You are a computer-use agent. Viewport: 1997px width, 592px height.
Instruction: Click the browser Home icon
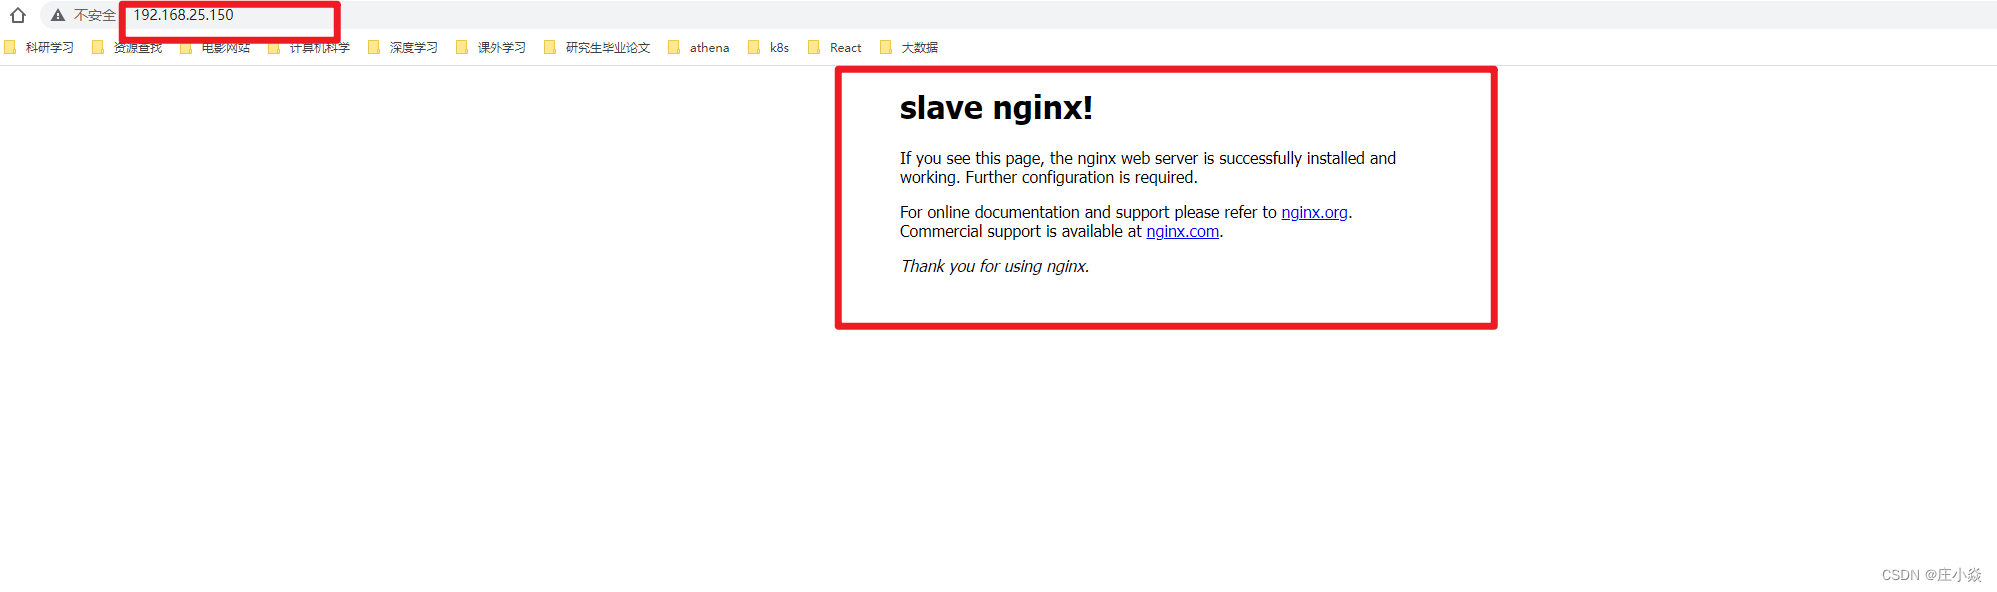(18, 15)
